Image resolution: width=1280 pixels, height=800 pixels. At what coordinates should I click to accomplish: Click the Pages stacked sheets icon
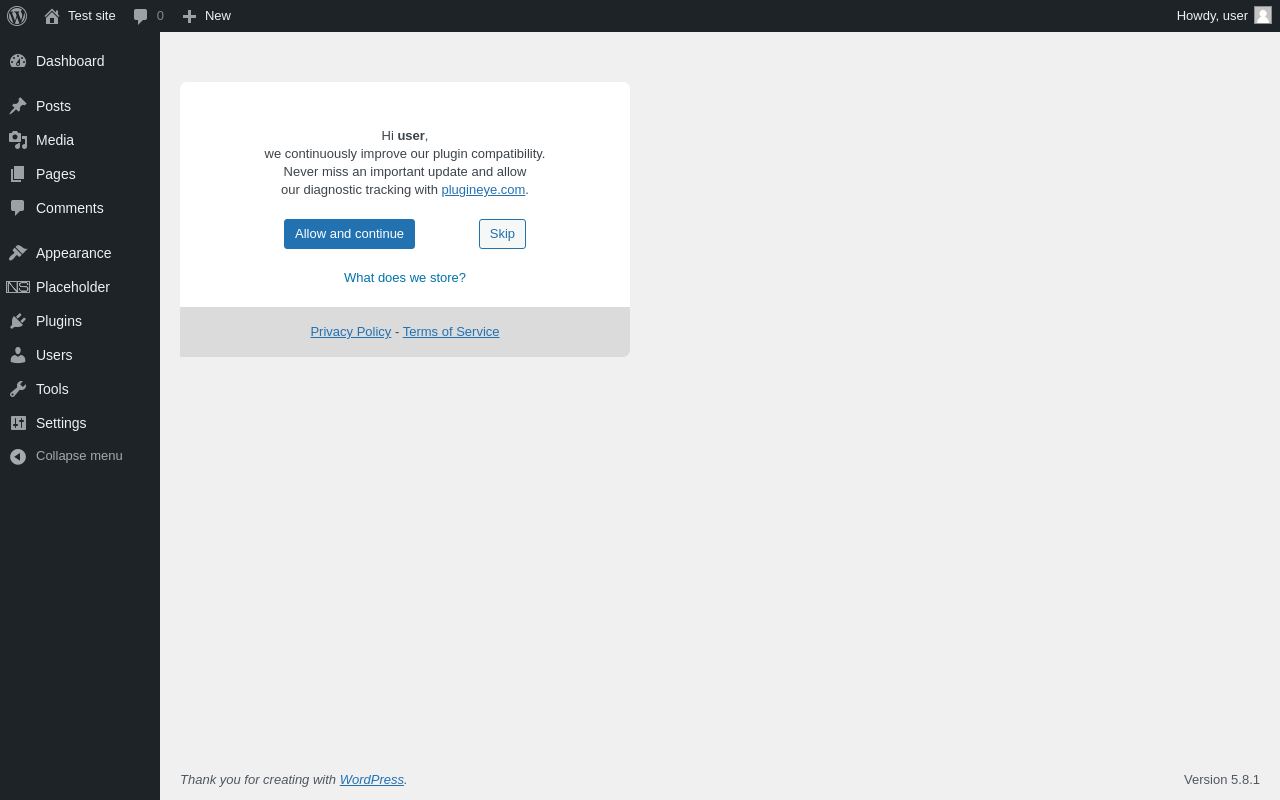(18, 174)
